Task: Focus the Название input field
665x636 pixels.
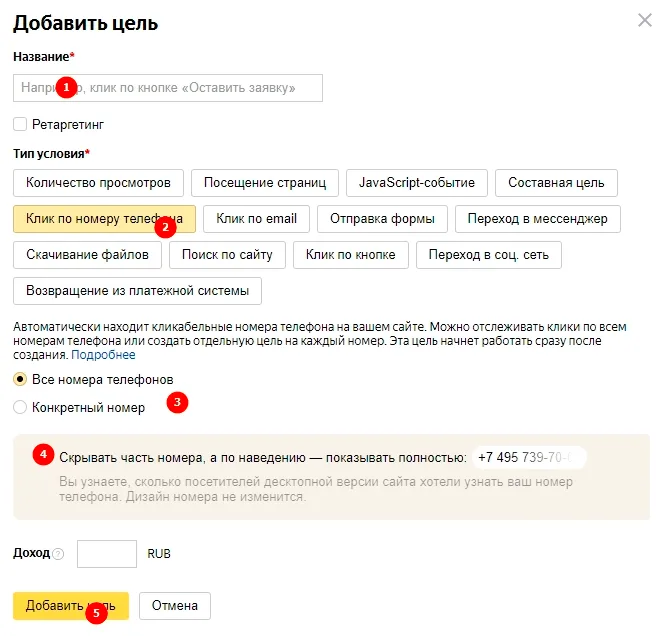Action: 168,88
